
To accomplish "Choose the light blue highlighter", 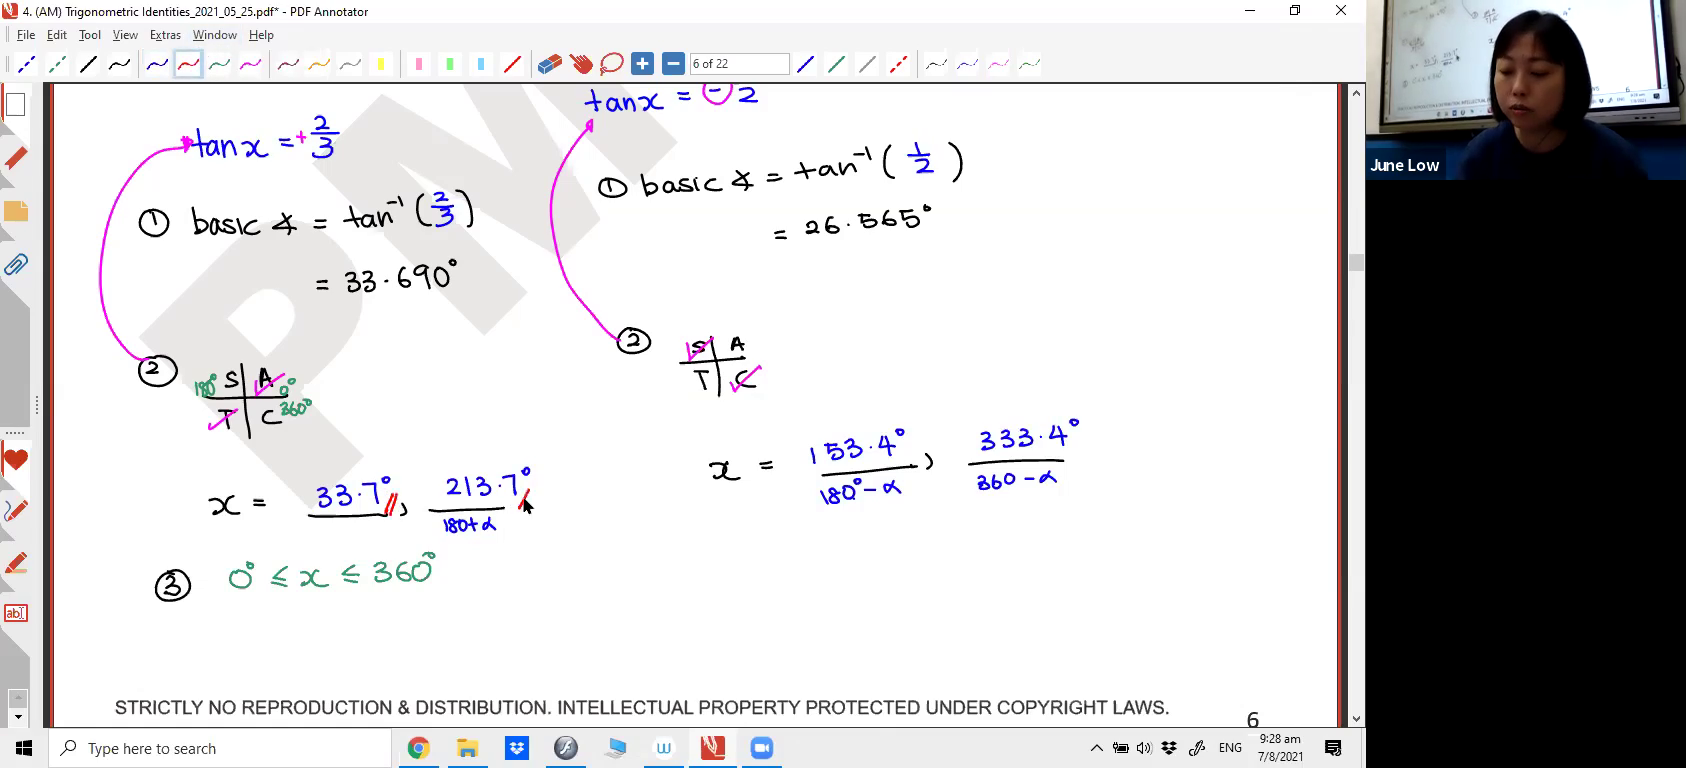I will coord(481,64).
